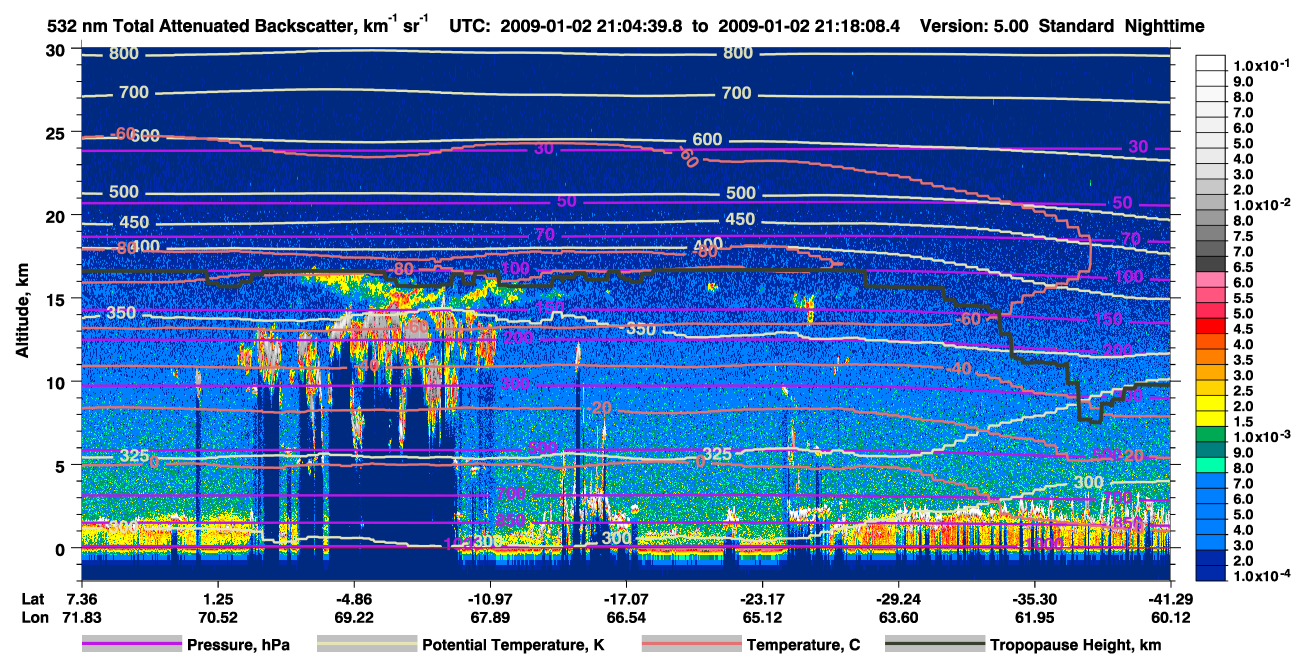The height and width of the screenshot is (667, 1300).
Task: Click the end time '21:18:08.4' in header
Action: tap(859, 27)
